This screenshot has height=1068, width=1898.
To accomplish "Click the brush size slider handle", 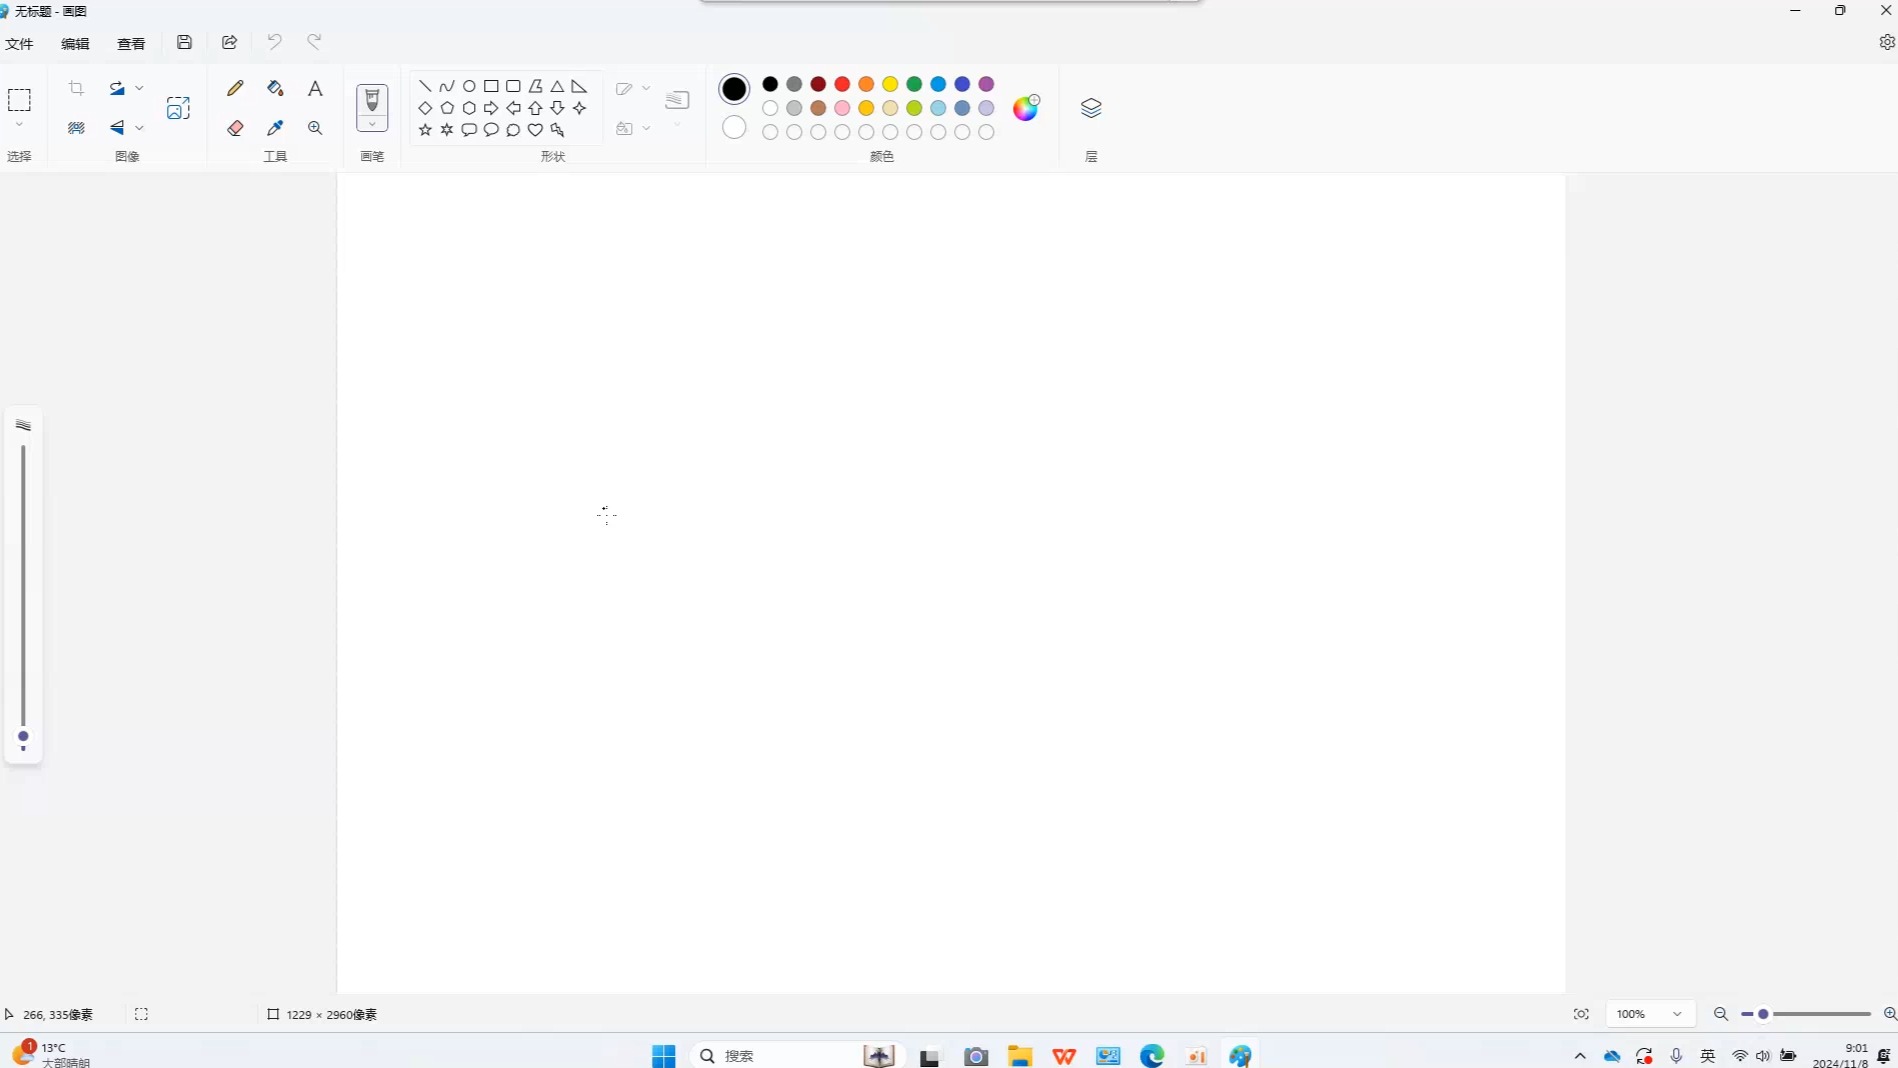I will point(23,737).
